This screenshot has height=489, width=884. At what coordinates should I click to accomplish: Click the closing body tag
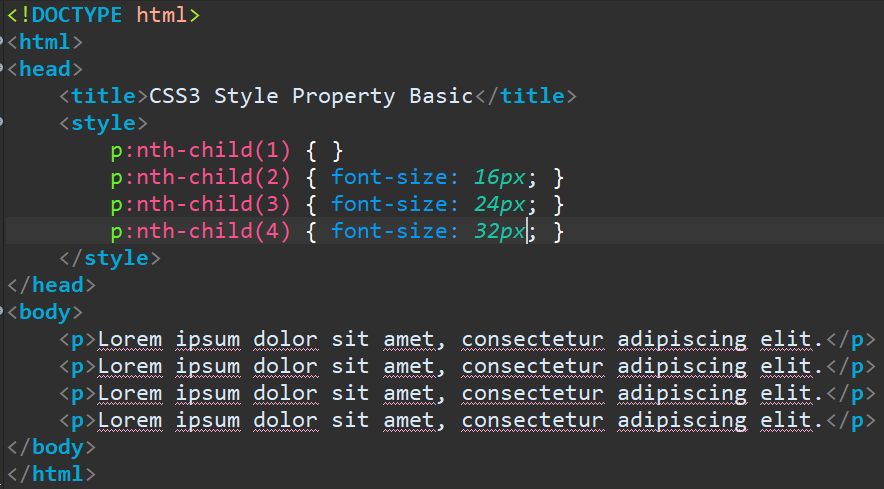coord(51,447)
